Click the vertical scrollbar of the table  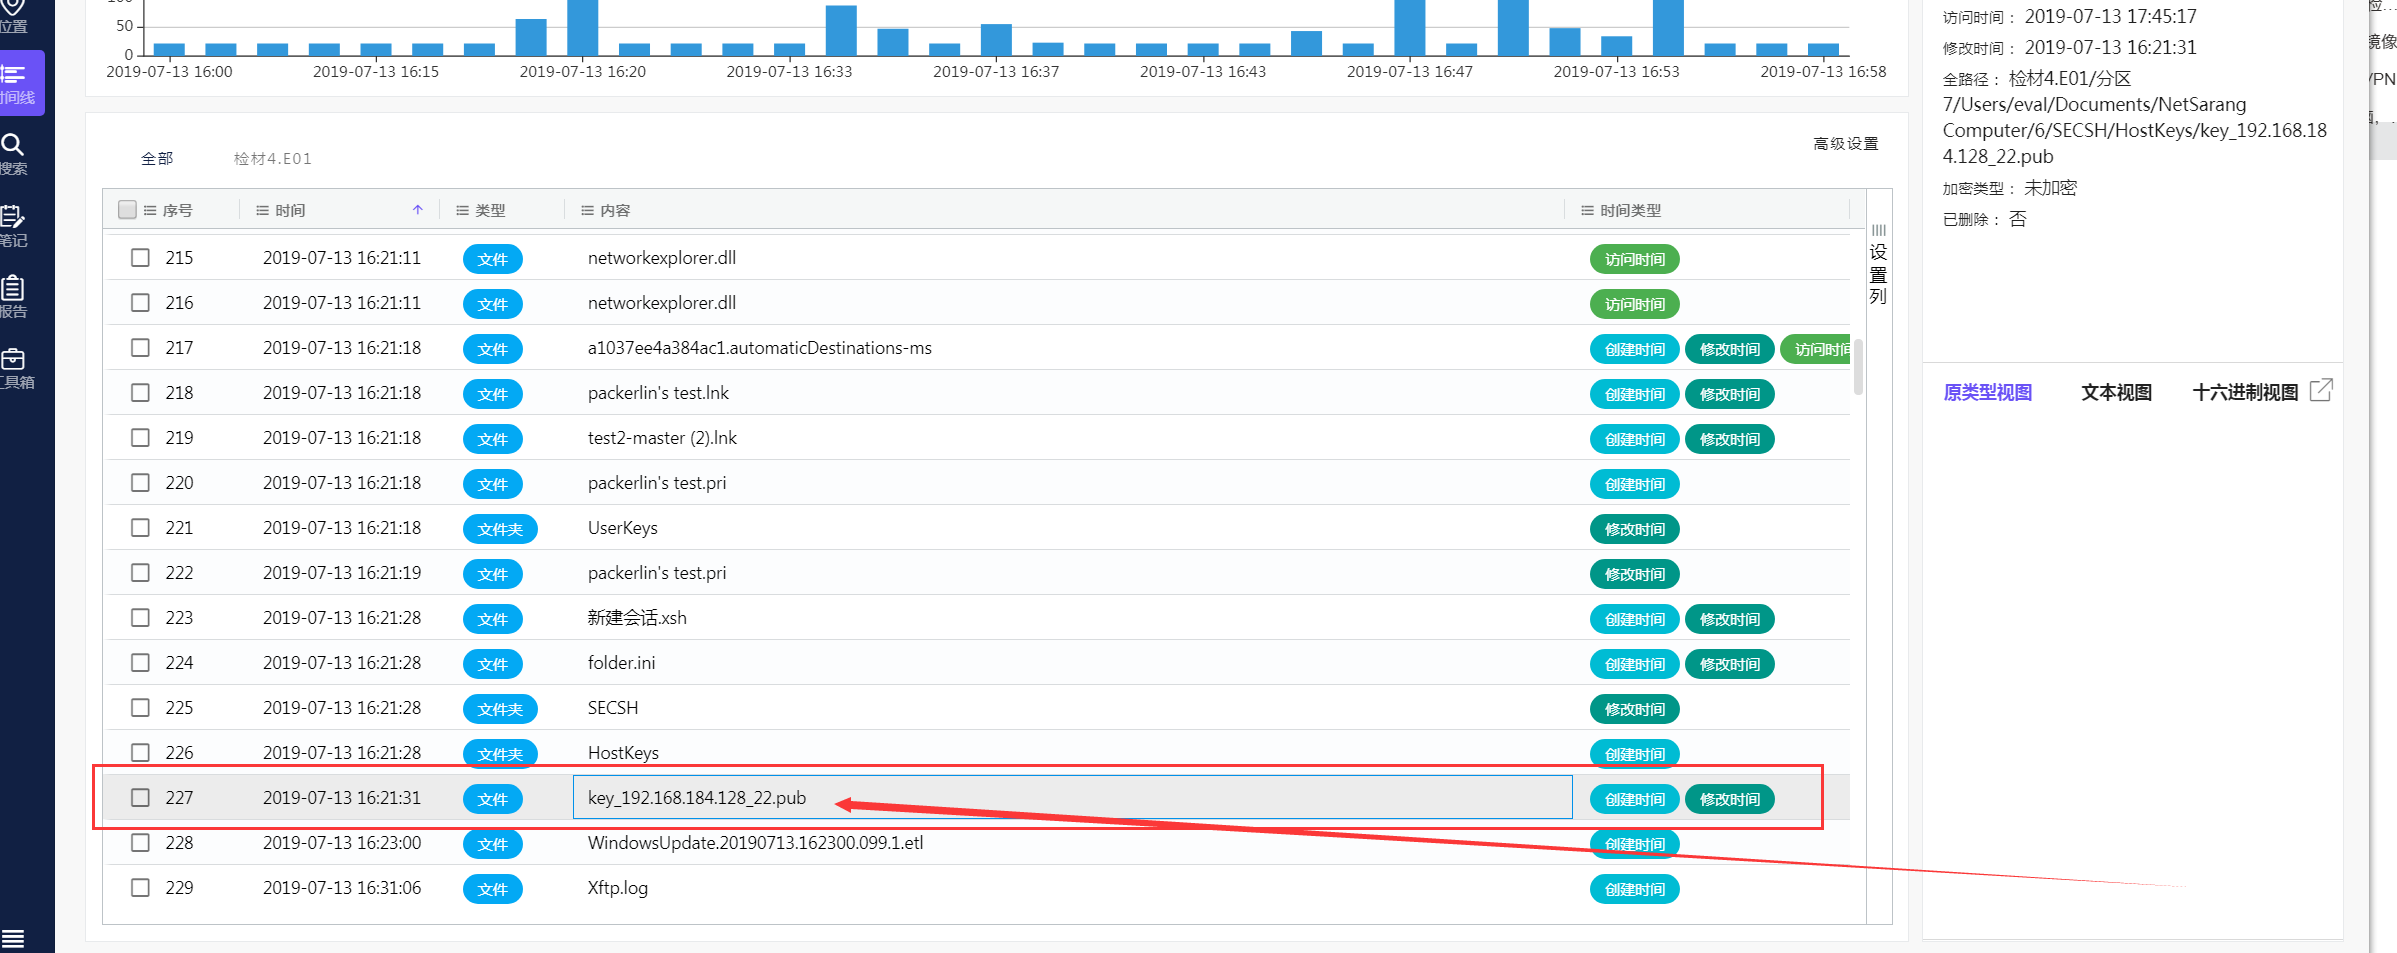(1858, 367)
